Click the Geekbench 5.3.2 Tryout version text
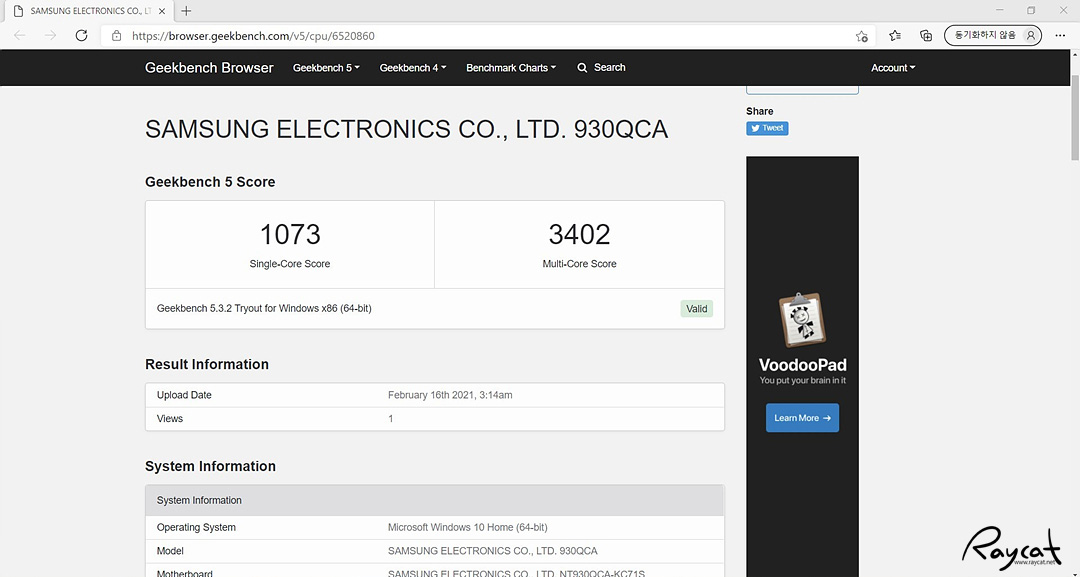The width and height of the screenshot is (1080, 577). coord(264,308)
